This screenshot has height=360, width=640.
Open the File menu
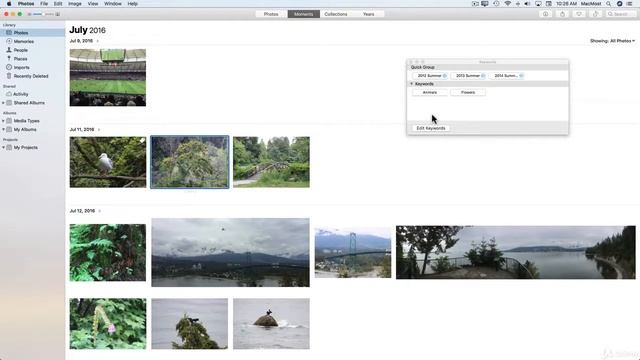pyautogui.click(x=44, y=4)
